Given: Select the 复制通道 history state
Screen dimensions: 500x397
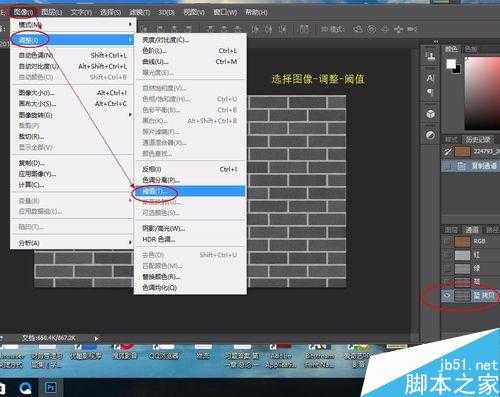Looking at the screenshot, I should pos(470,166).
